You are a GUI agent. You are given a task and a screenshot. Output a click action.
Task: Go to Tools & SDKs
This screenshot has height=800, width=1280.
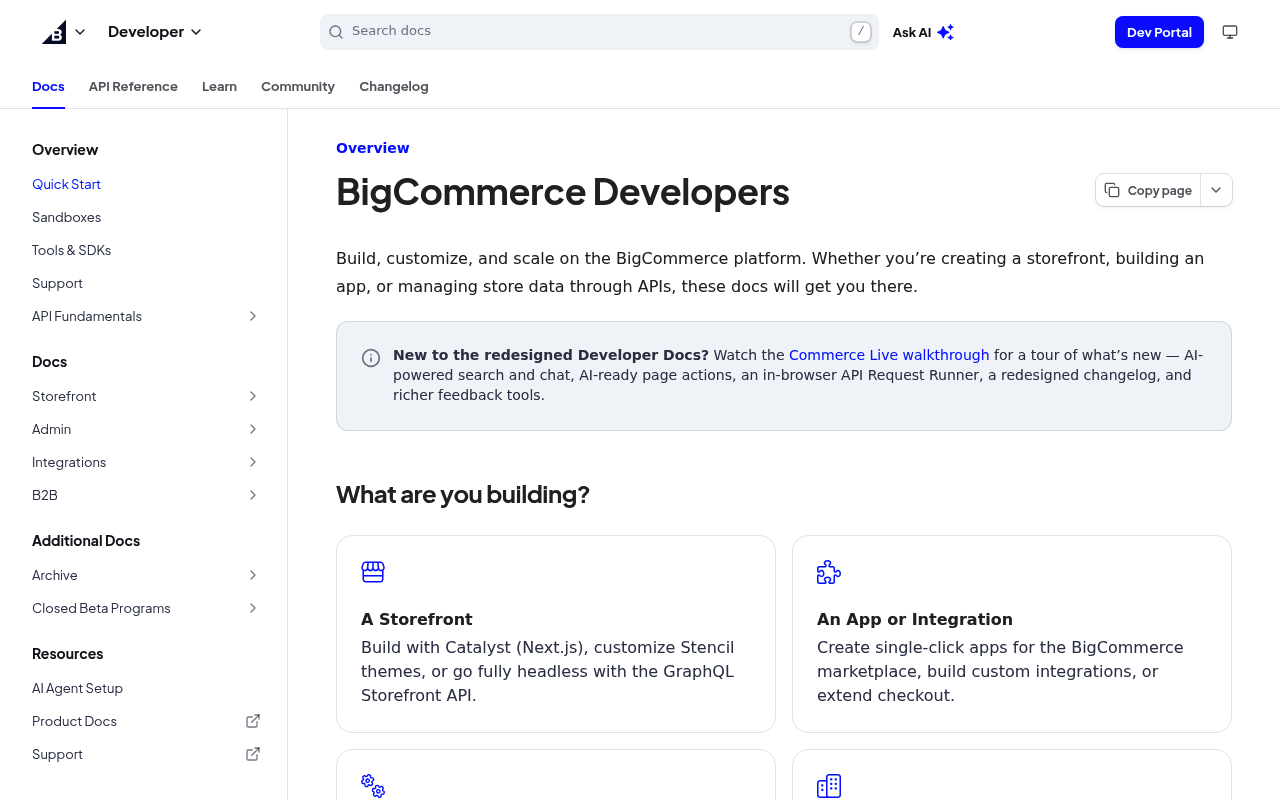pyautogui.click(x=72, y=250)
